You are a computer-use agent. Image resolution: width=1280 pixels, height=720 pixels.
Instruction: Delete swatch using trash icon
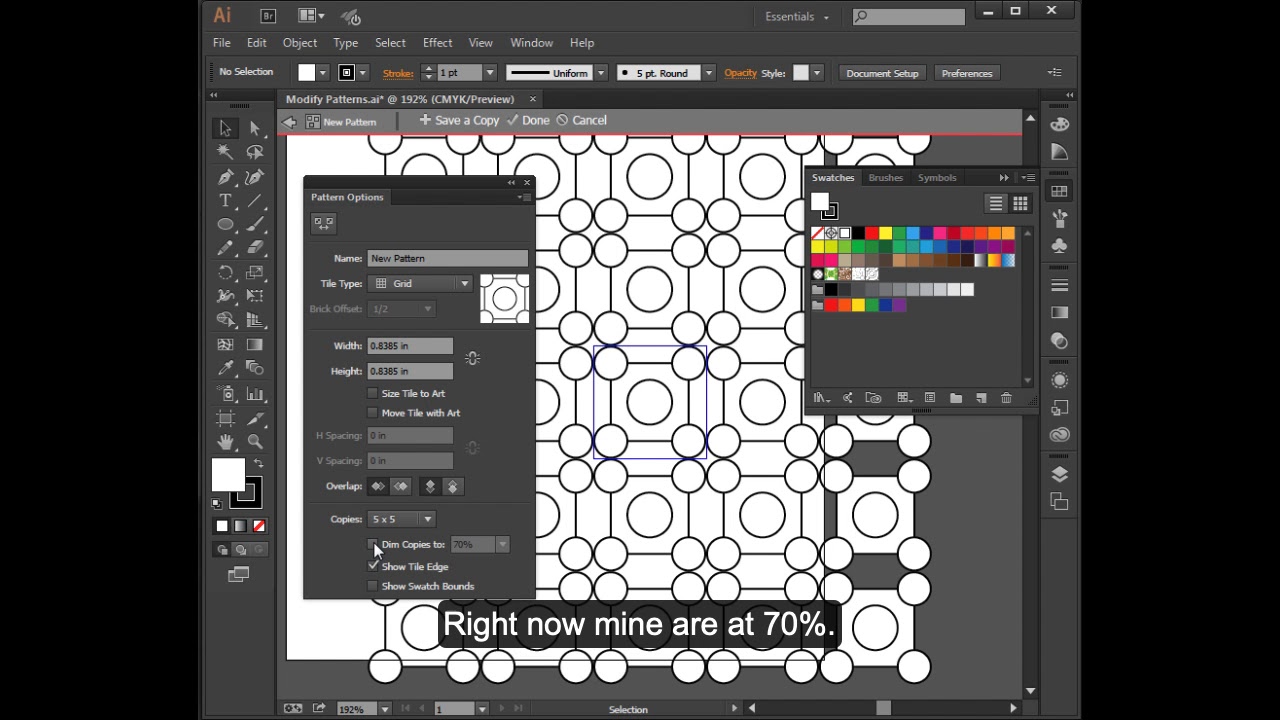point(1006,398)
